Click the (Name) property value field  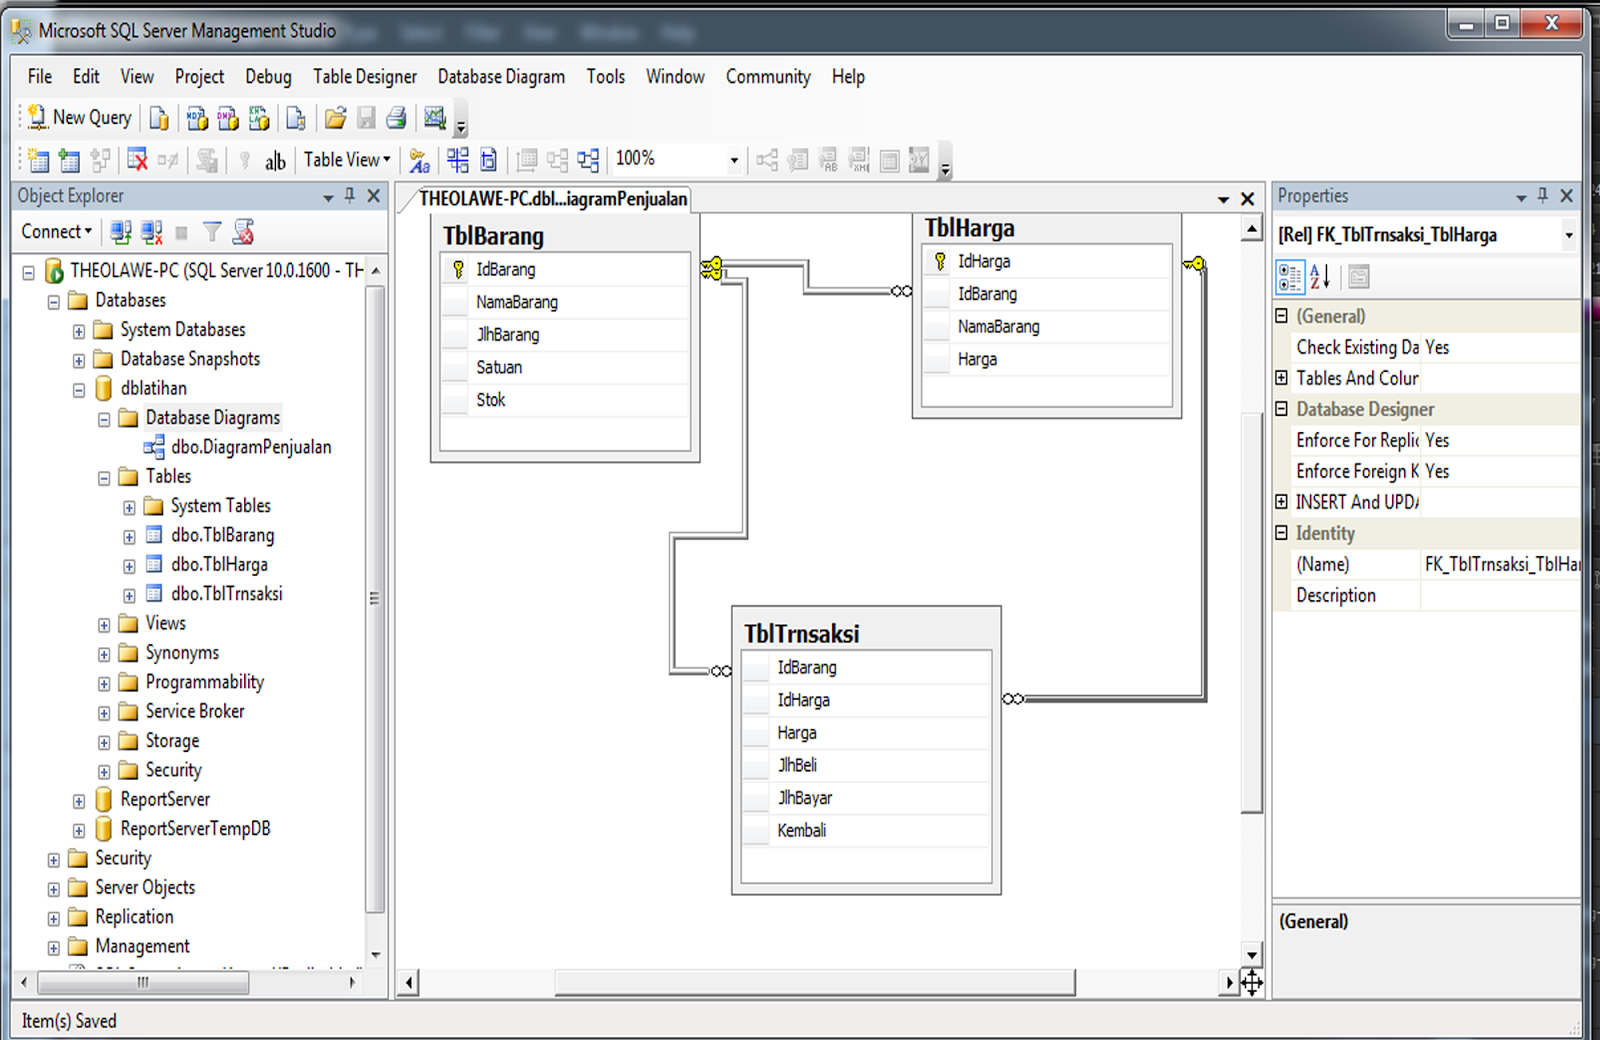(x=1501, y=565)
